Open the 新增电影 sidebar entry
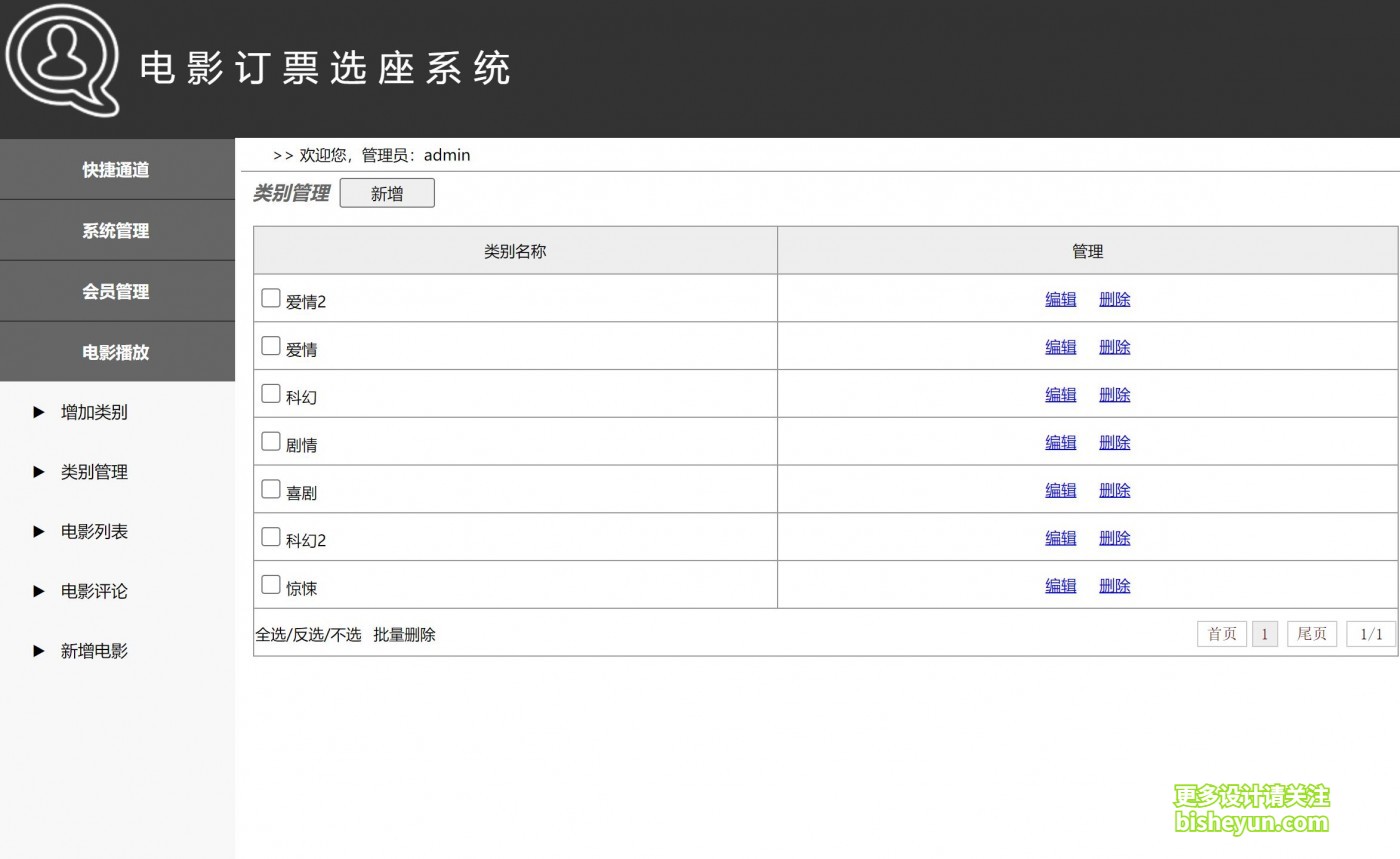The image size is (1400, 859). coord(94,651)
